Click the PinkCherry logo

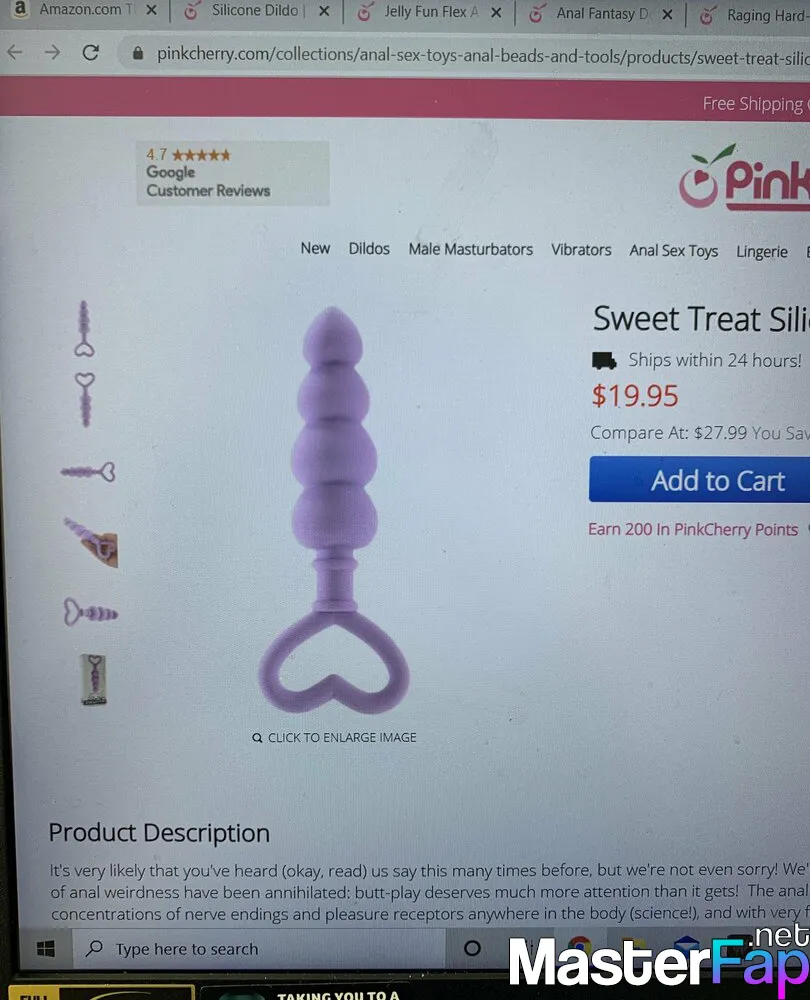click(744, 177)
